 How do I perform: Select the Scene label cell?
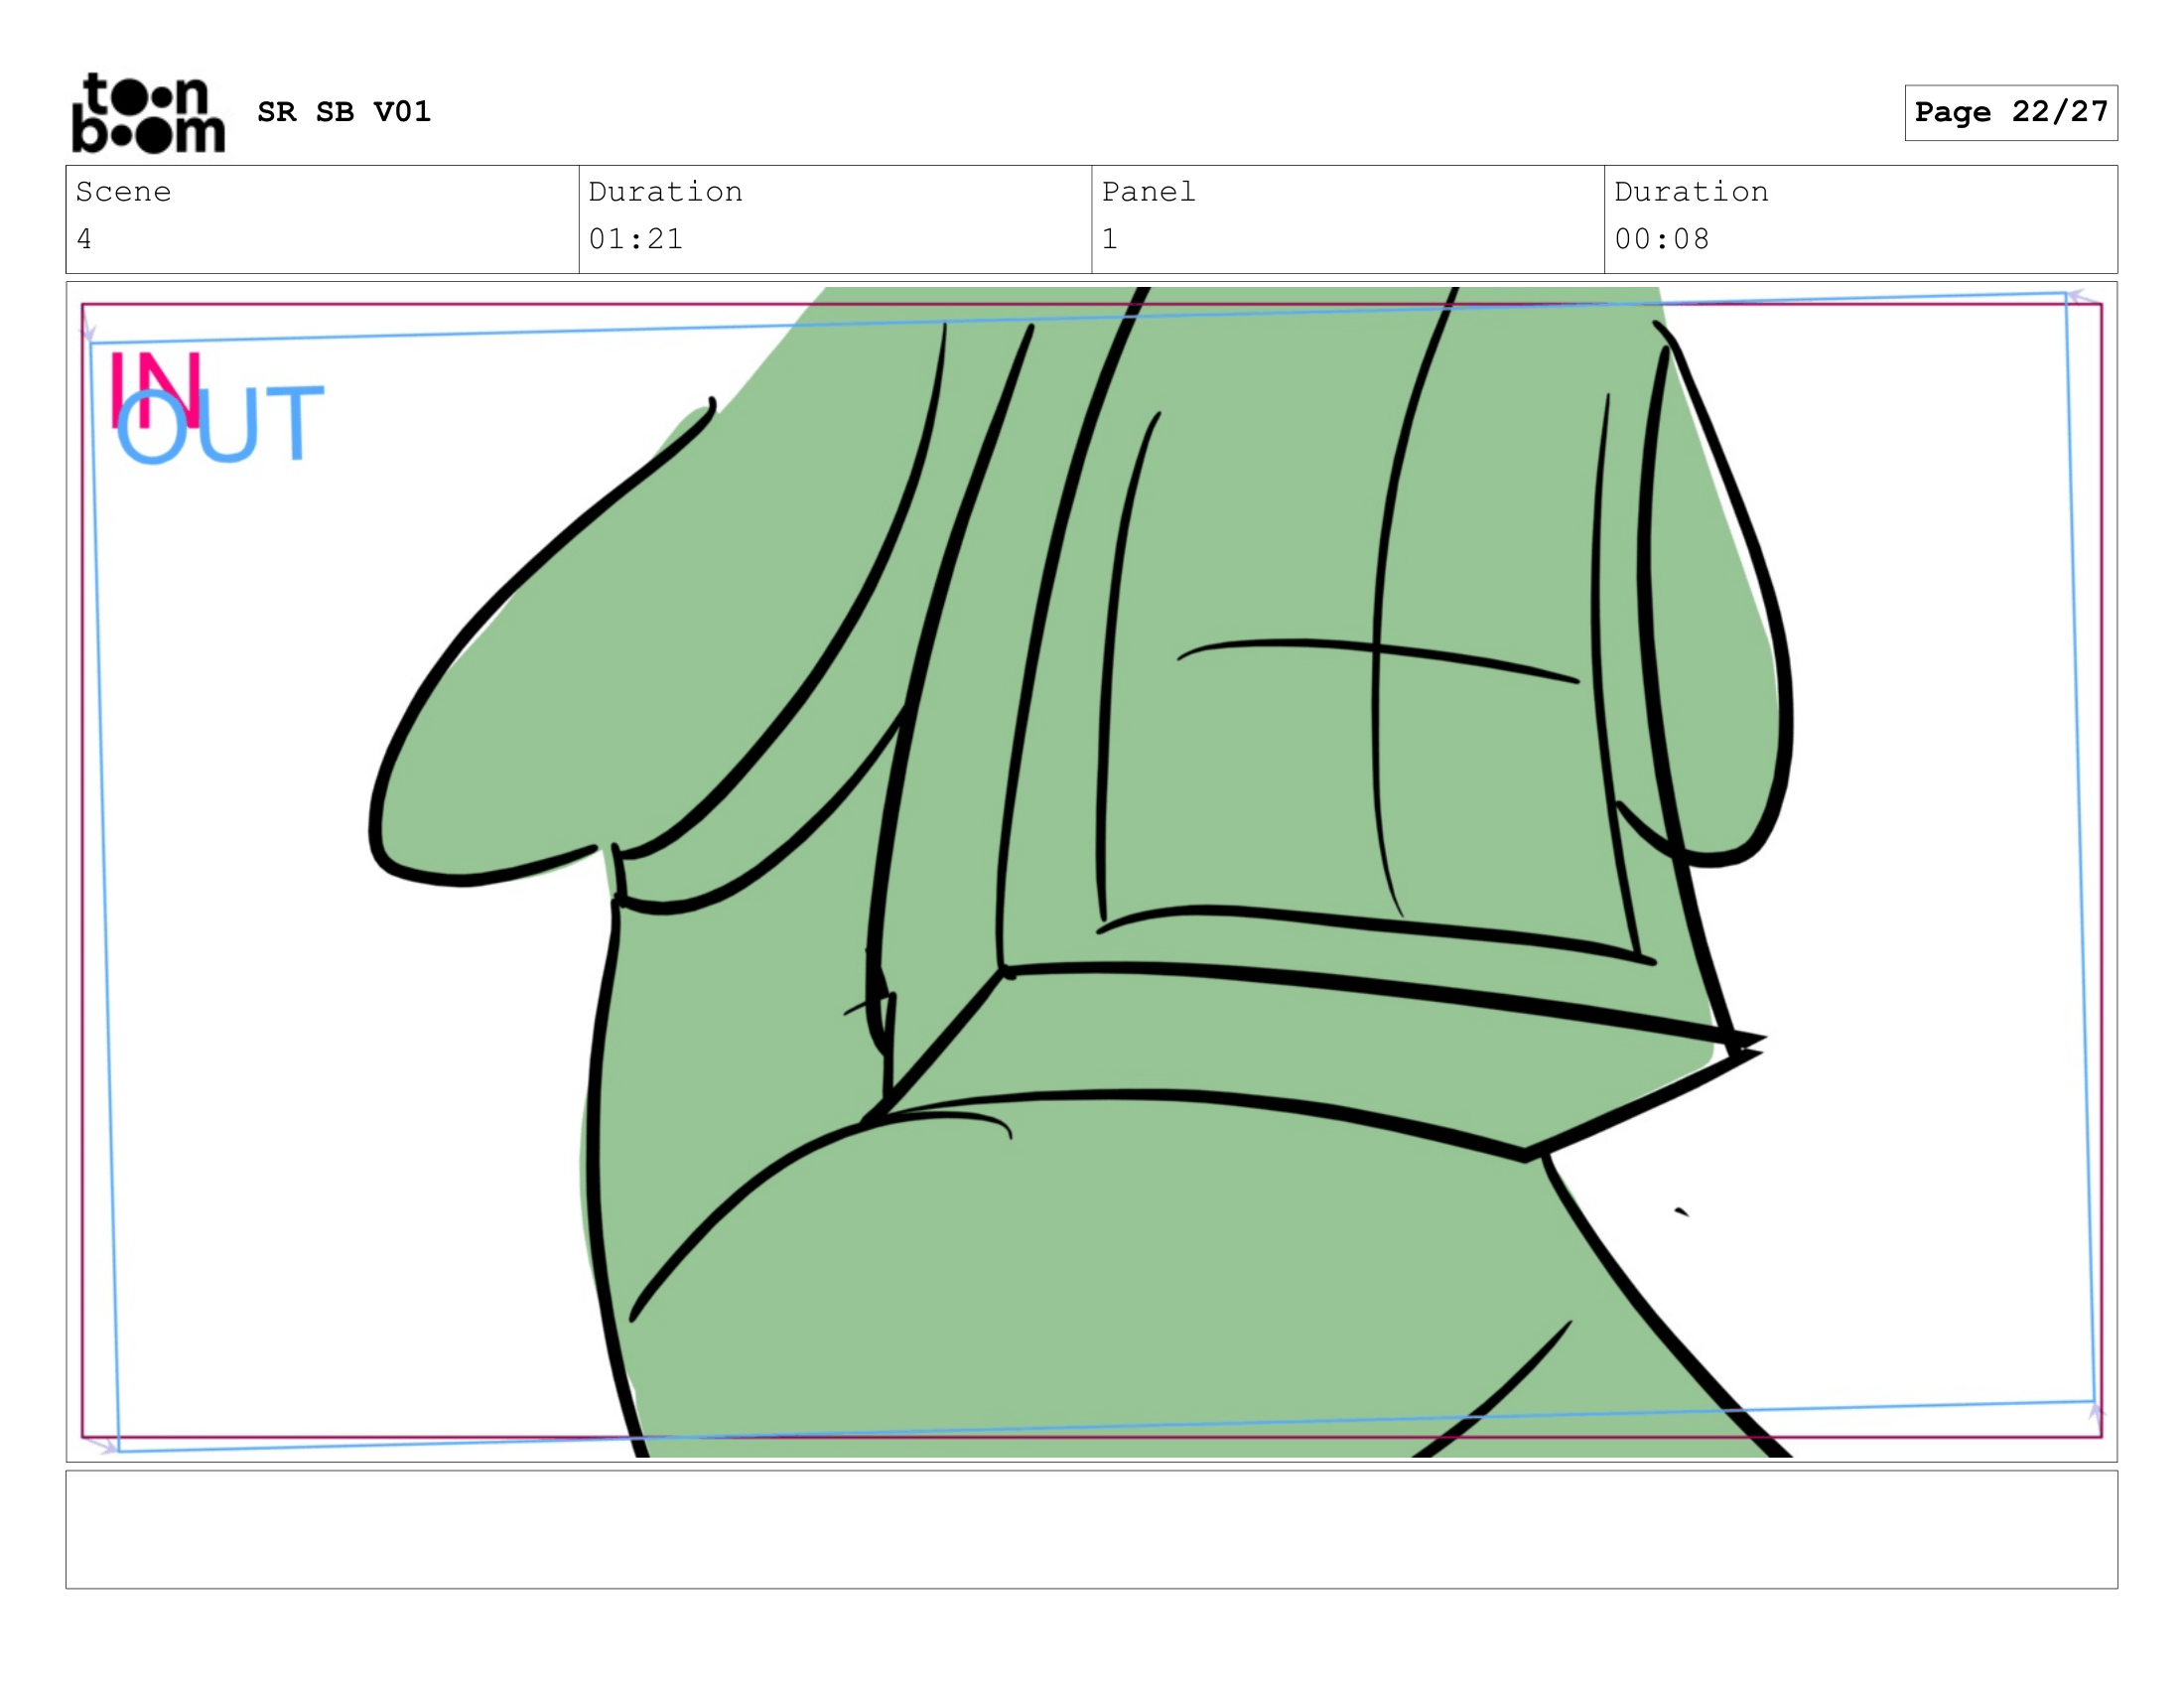coord(123,192)
